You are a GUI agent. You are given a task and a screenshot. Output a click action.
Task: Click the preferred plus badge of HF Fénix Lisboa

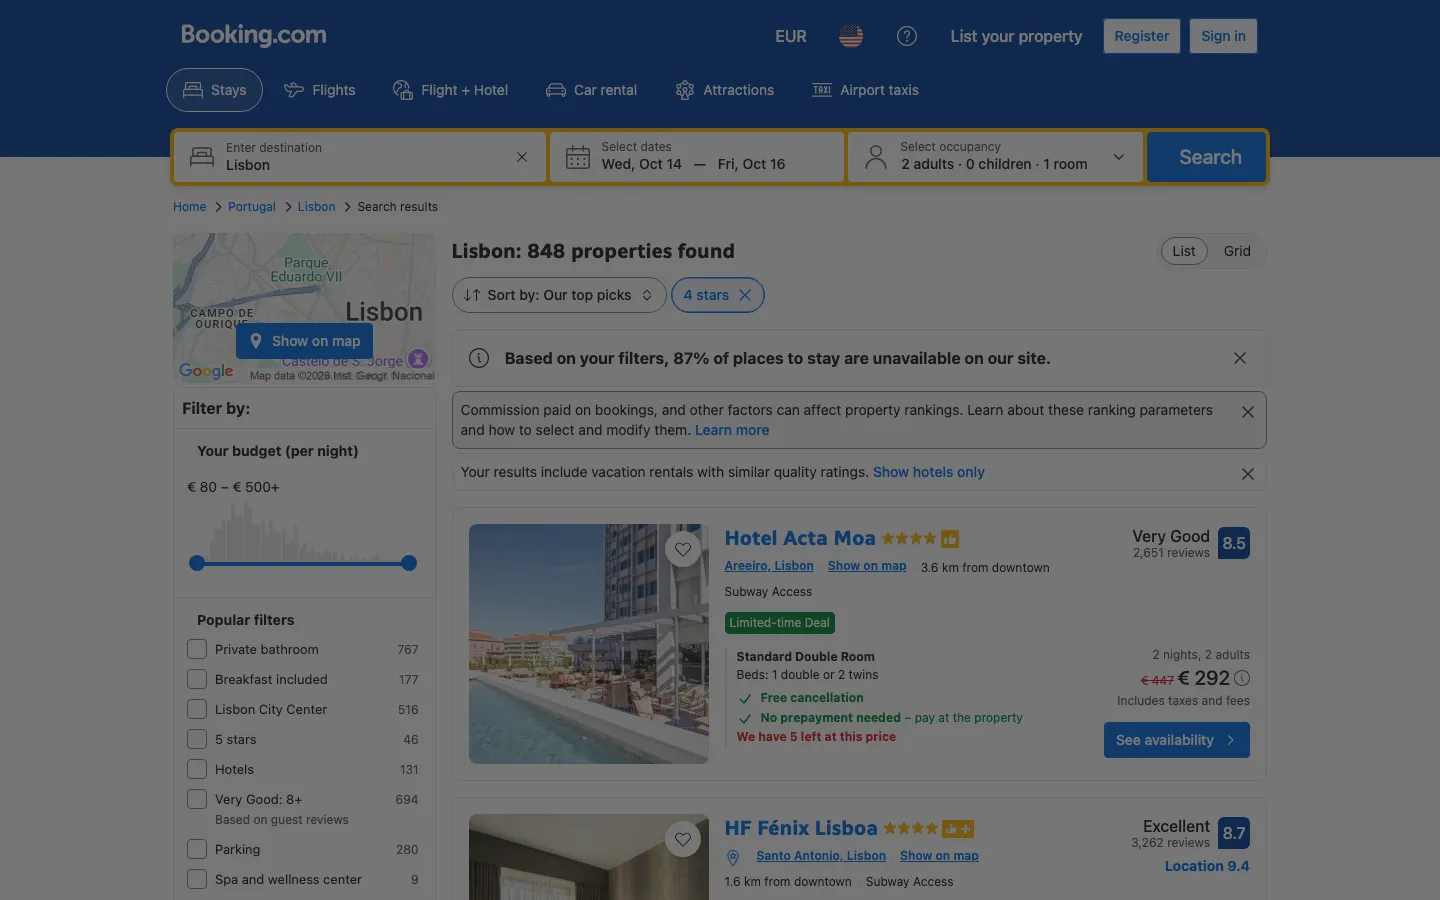958,829
